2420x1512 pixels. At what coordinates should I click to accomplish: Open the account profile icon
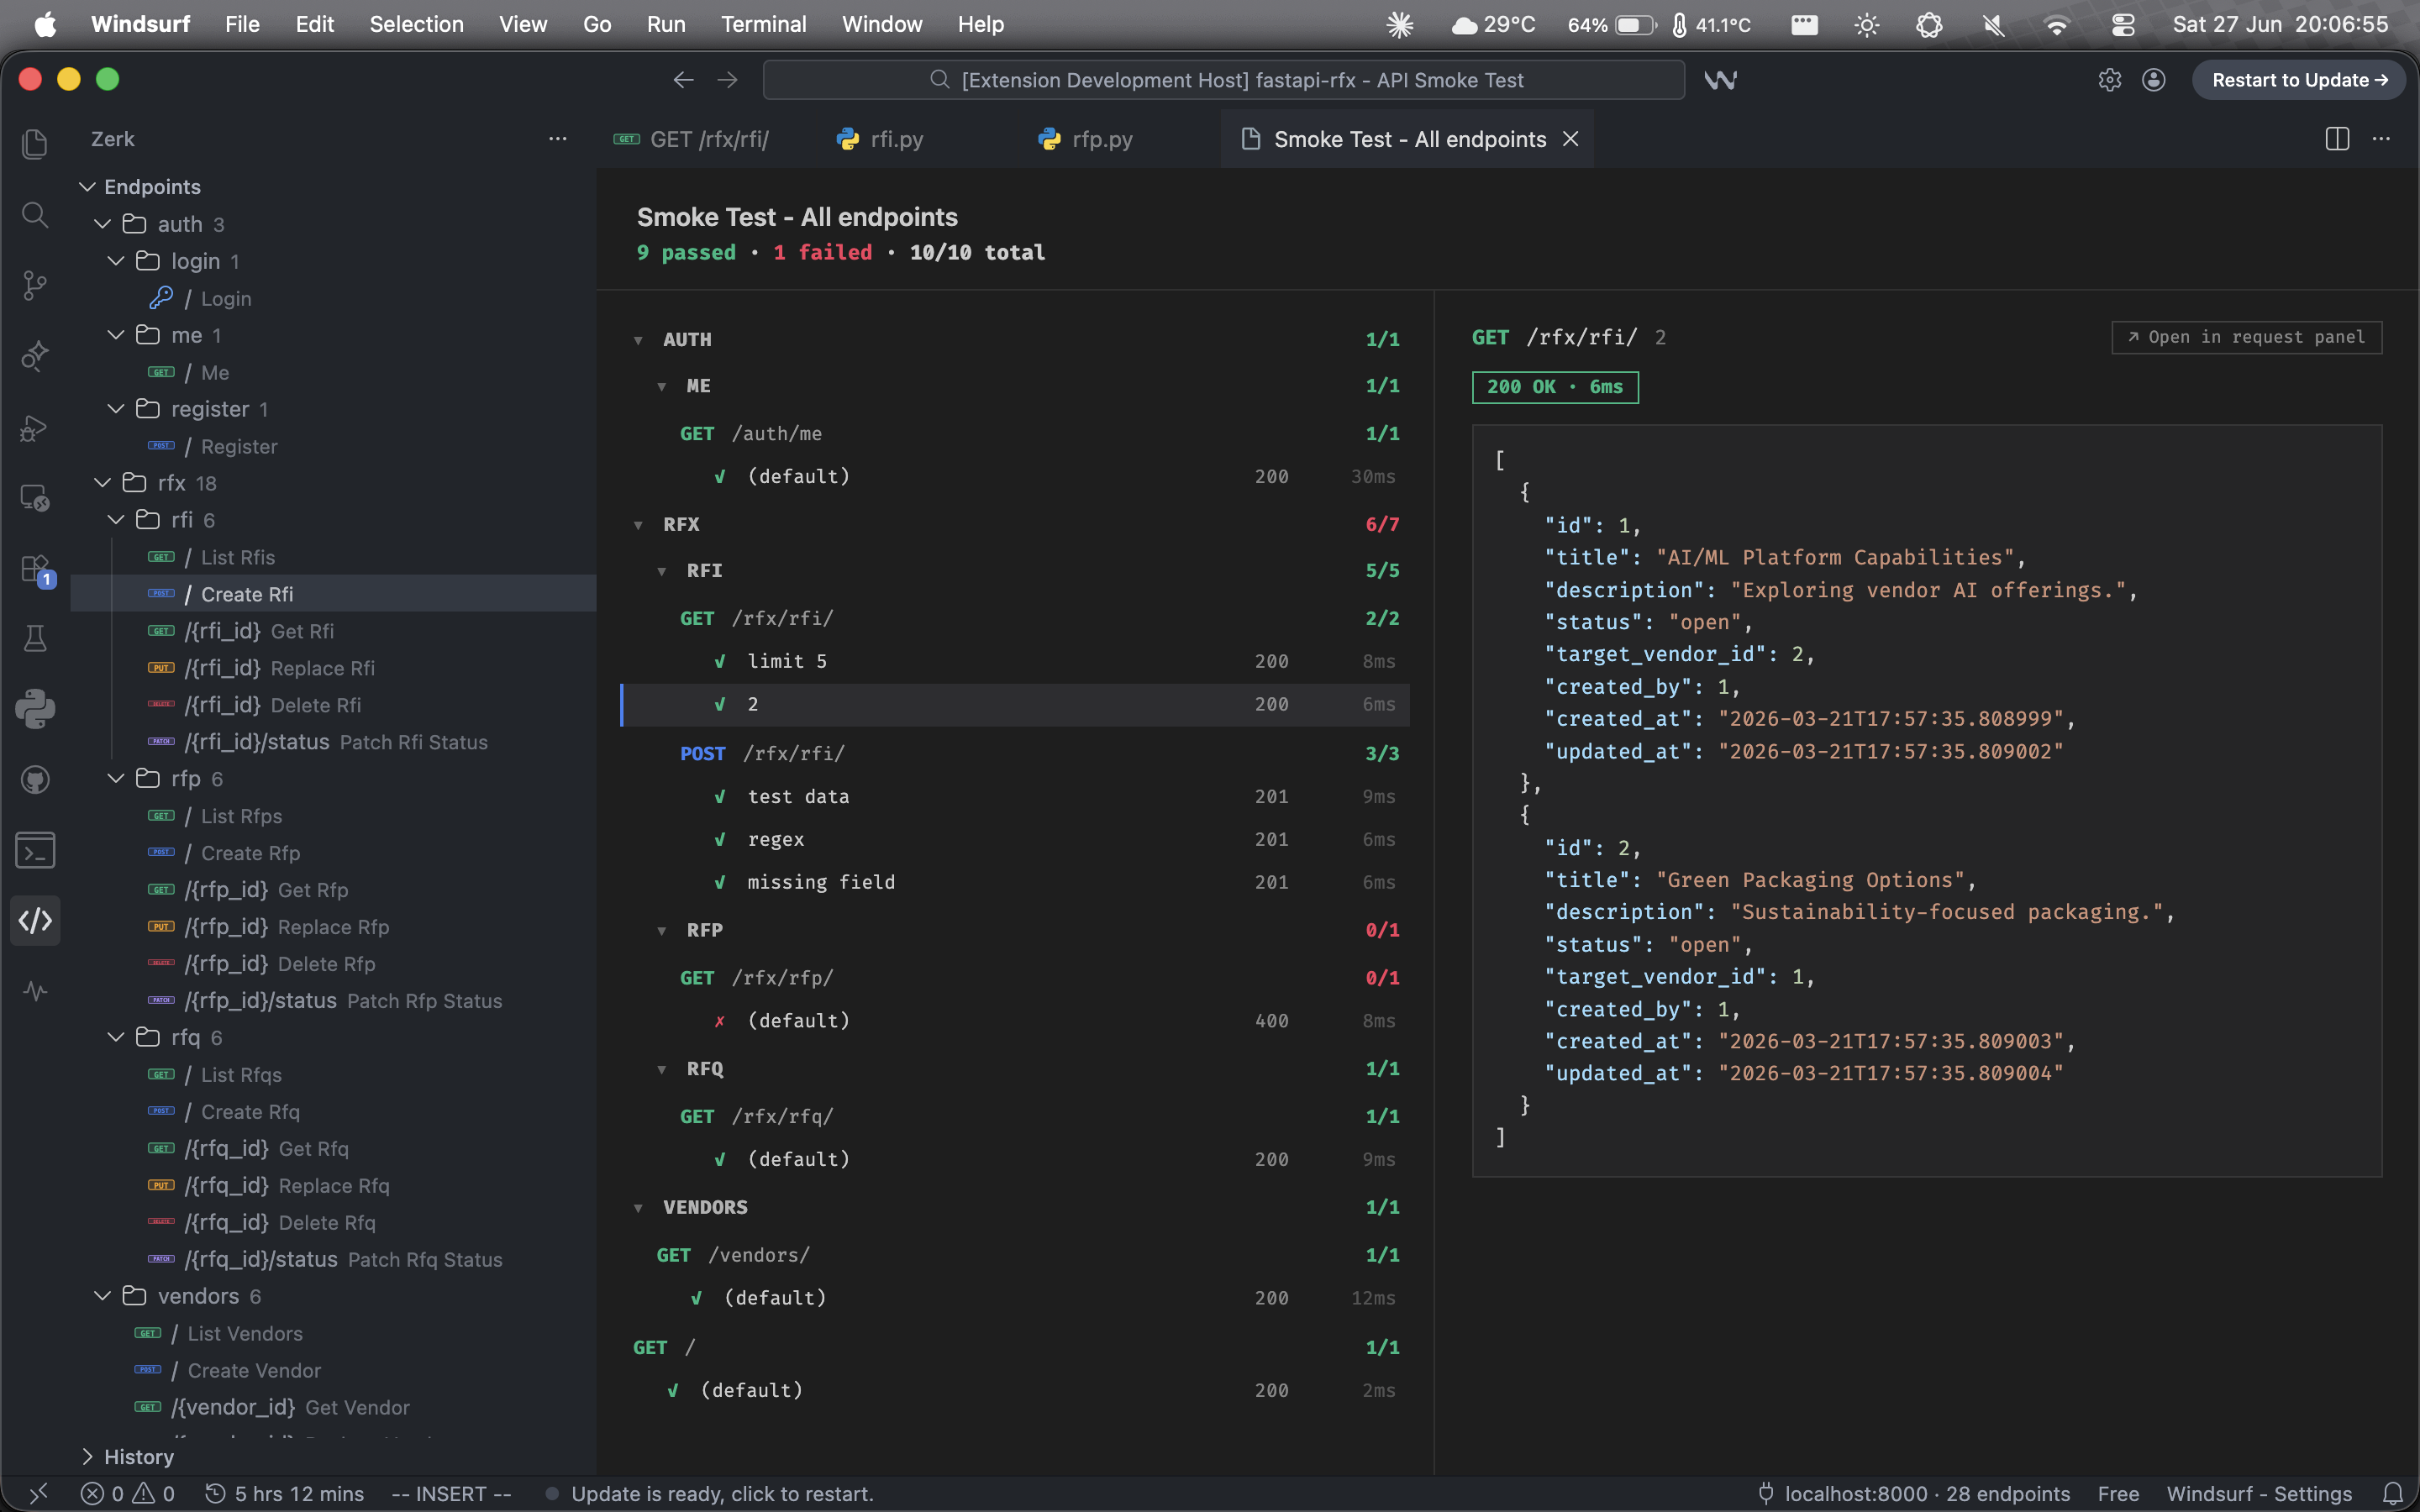point(2154,80)
